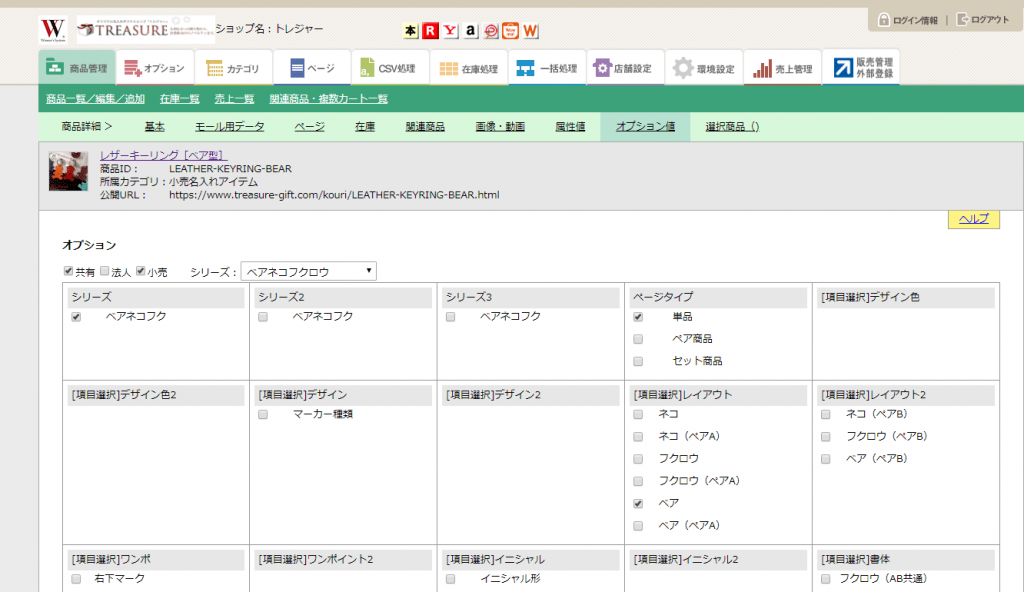This screenshot has width=1024, height=592.
Task: Click the Amazon 'a' icon
Action: tap(471, 31)
